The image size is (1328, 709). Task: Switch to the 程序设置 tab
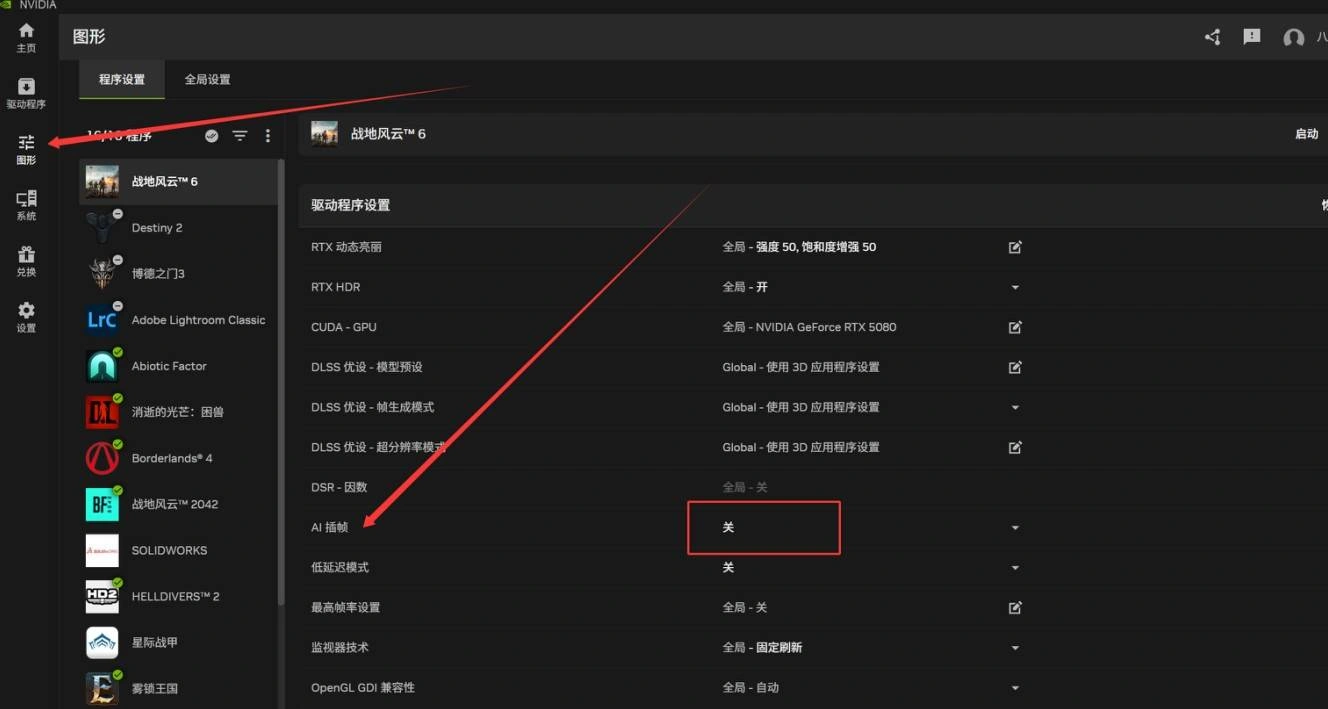(x=121, y=80)
